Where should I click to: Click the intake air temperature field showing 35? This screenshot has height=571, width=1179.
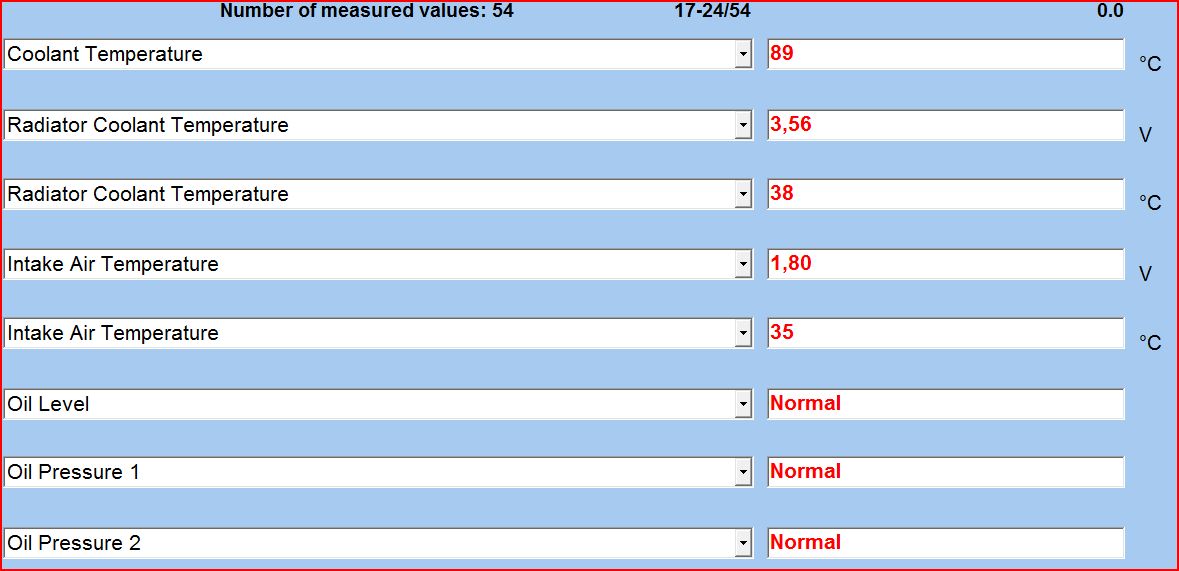click(945, 333)
